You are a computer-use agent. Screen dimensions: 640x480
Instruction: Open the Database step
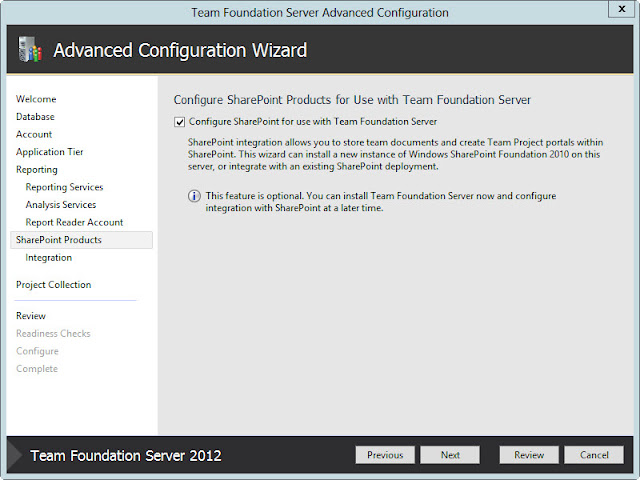35,117
